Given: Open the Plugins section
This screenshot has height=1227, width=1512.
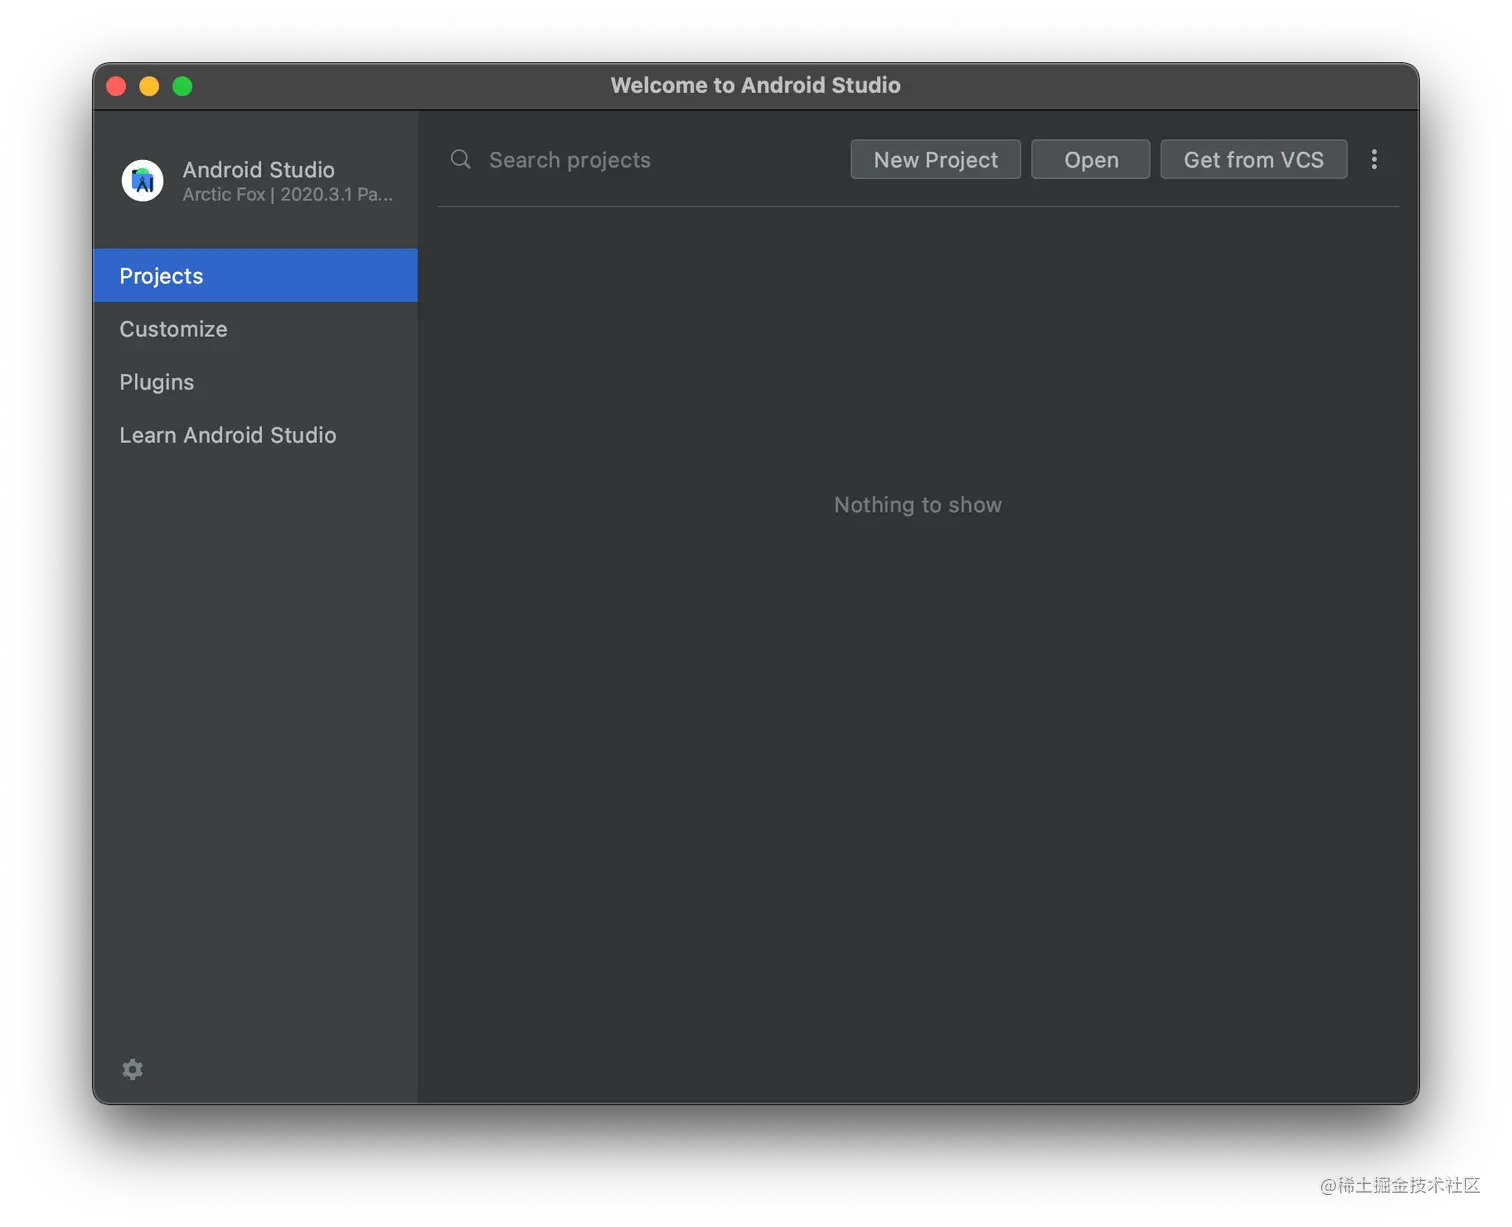Looking at the screenshot, I should tap(157, 382).
